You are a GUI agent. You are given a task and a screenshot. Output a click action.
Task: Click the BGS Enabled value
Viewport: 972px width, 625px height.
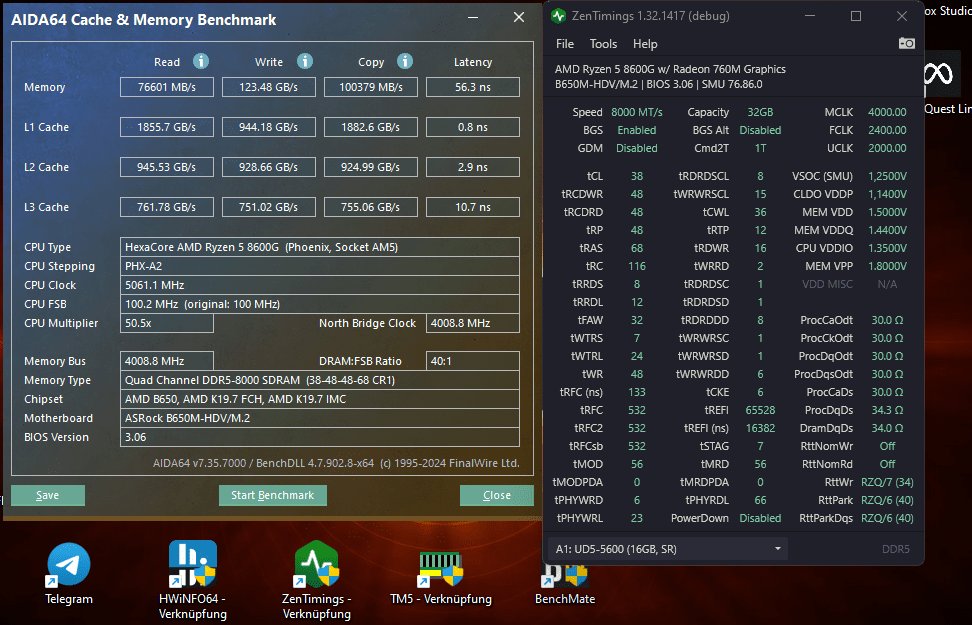(x=637, y=130)
